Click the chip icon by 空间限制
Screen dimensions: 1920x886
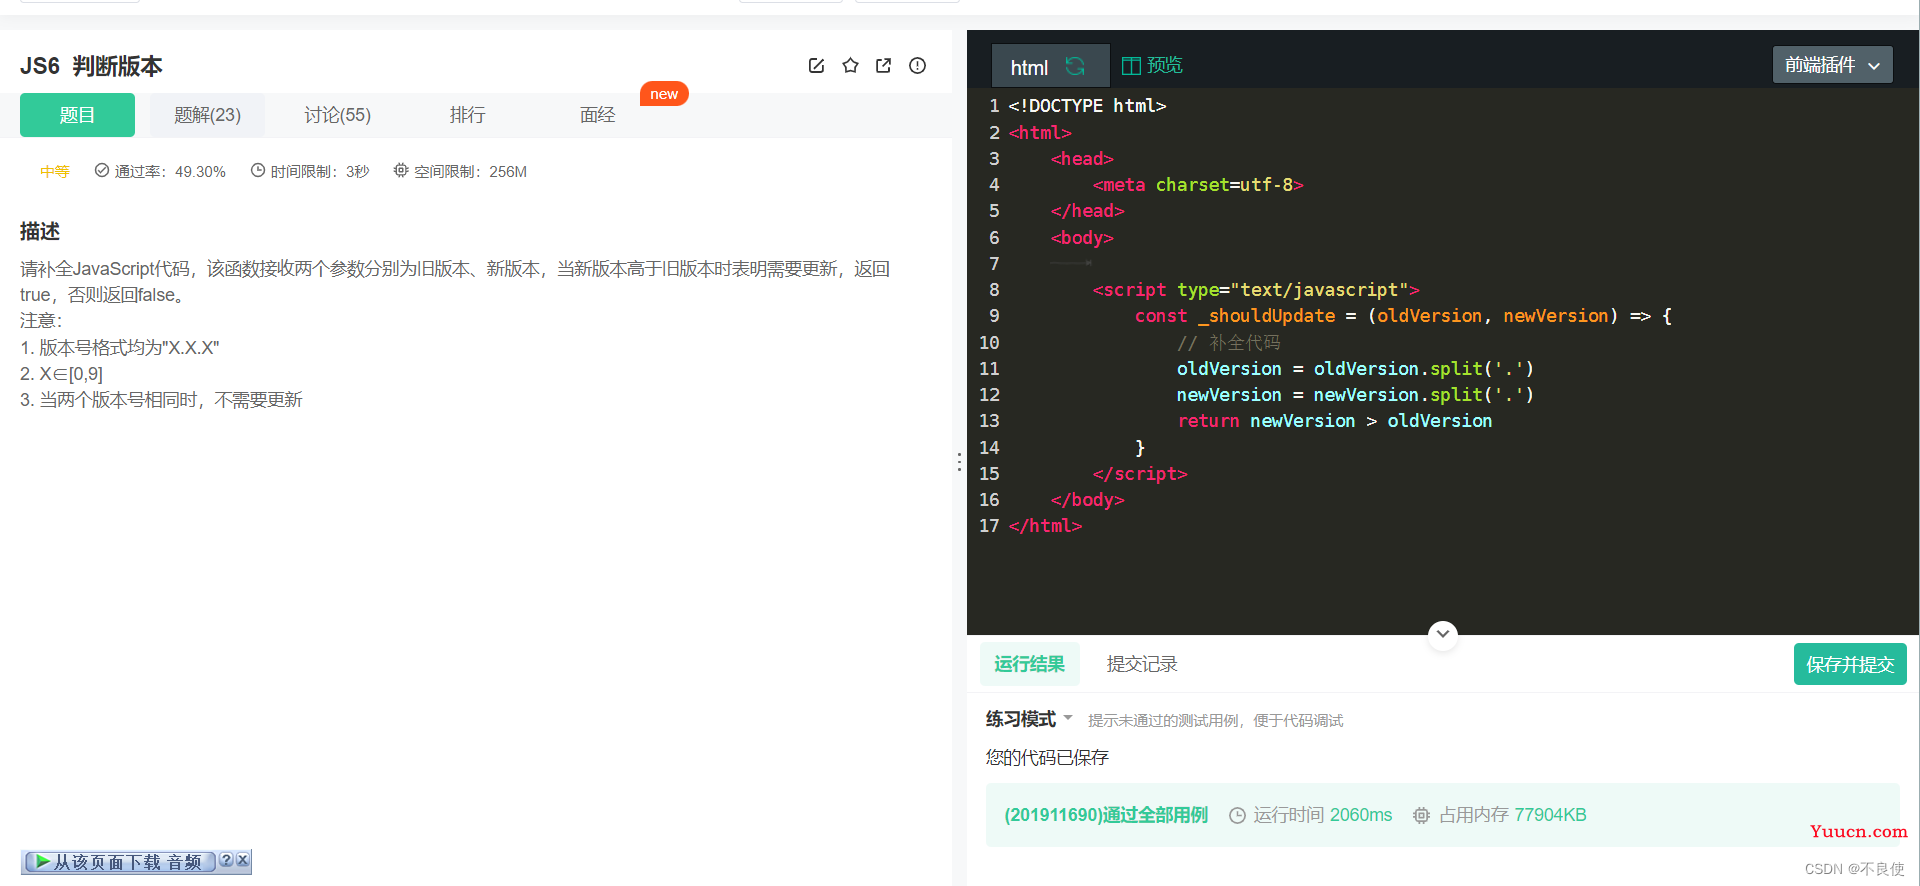(x=401, y=171)
